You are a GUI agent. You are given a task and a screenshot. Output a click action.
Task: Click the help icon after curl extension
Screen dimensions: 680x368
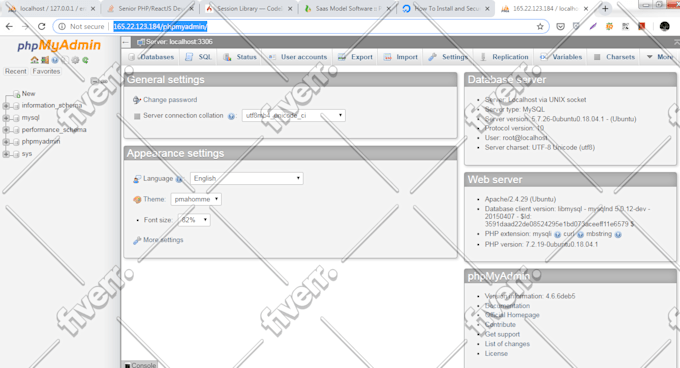pos(580,234)
